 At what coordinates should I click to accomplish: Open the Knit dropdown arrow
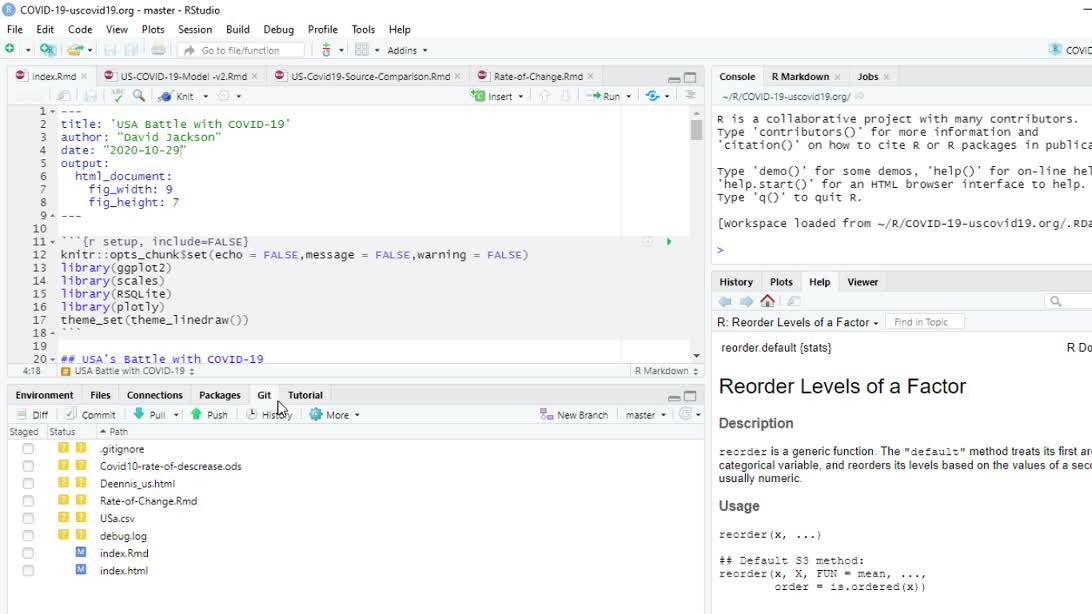tap(205, 97)
